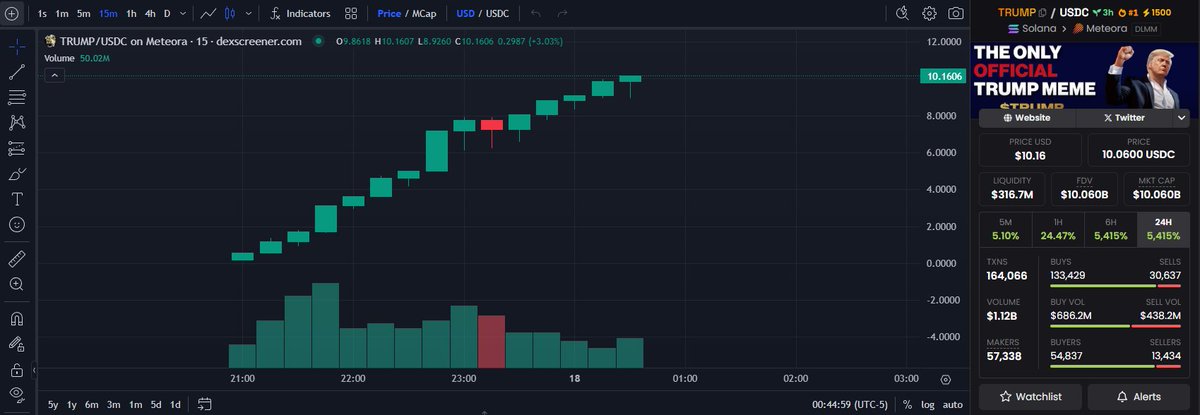Click the redo arrow

tap(563, 14)
